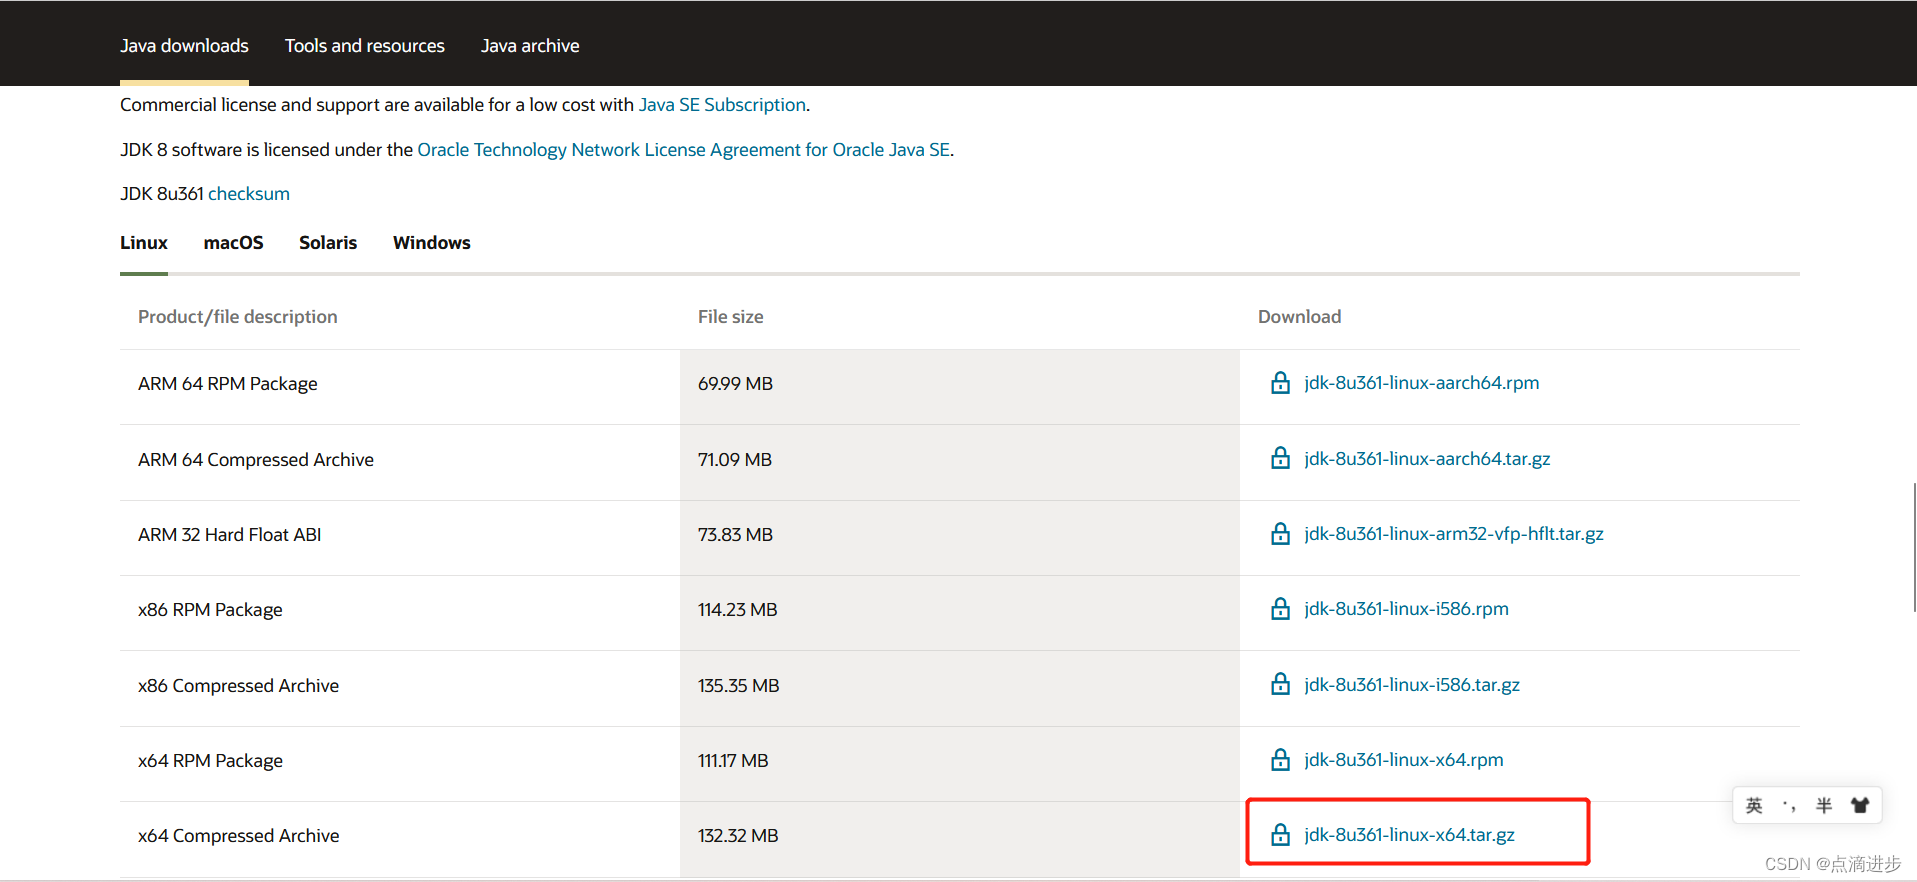Go to Java archive tab
The image size is (1917, 882).
pyautogui.click(x=530, y=46)
